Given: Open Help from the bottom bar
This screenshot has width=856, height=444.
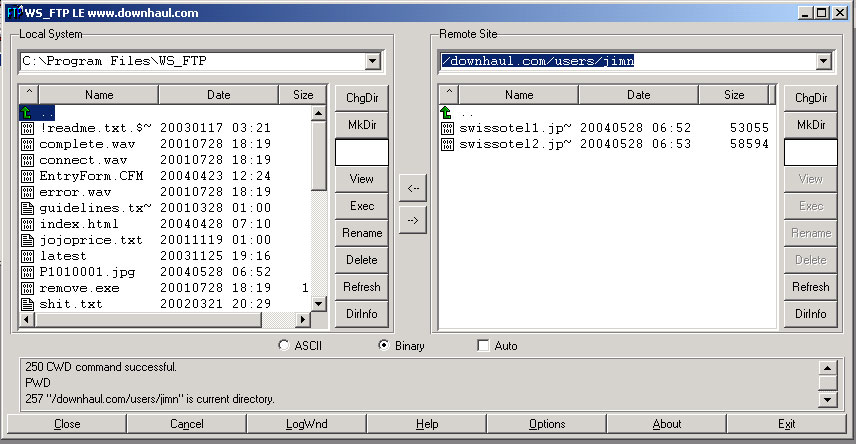Looking at the screenshot, I should 426,424.
